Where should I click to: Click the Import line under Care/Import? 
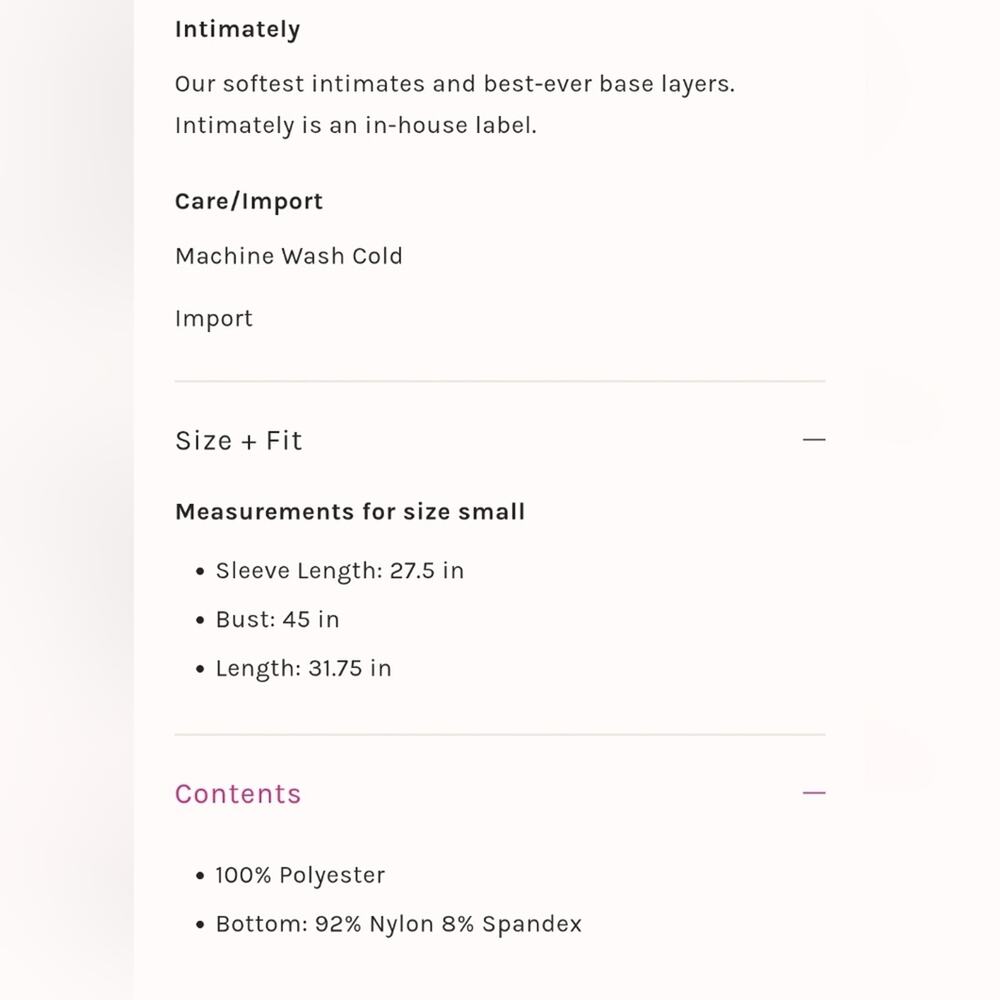(x=214, y=318)
